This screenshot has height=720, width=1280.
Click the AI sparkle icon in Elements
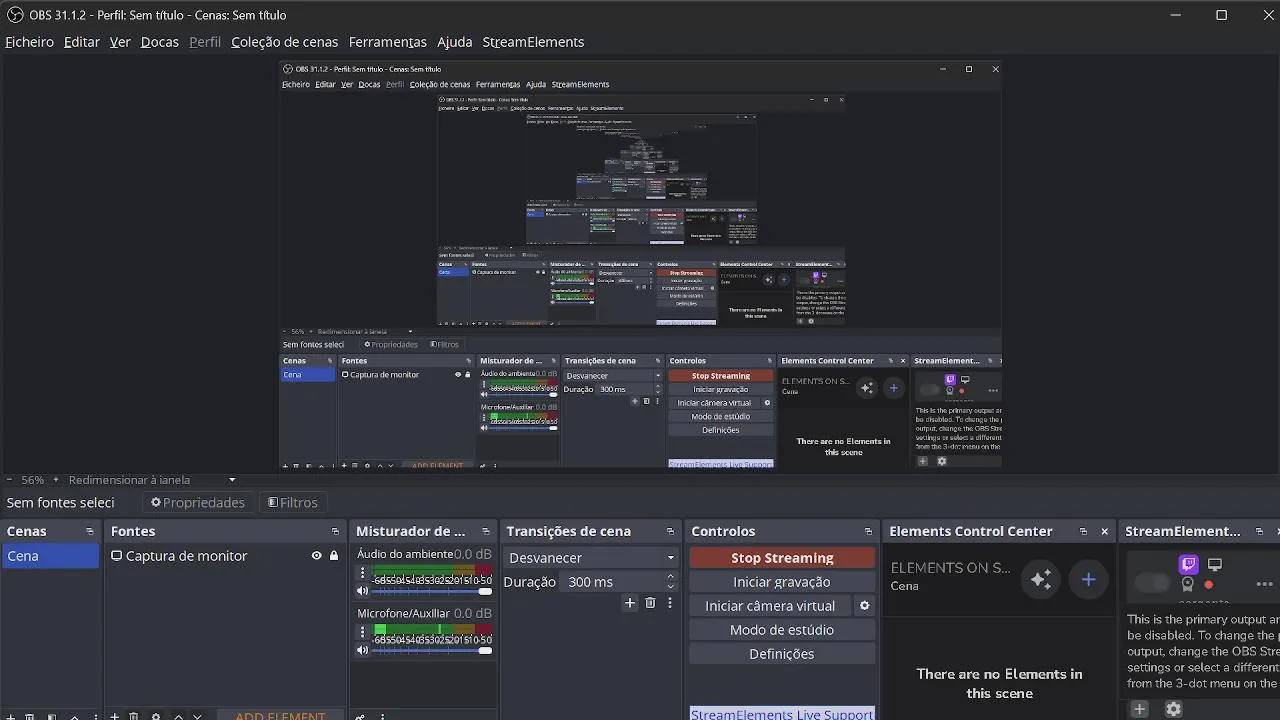tap(1041, 579)
